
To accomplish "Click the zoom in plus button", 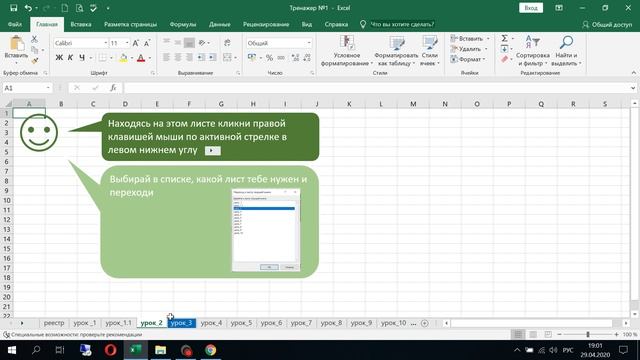I will [x=616, y=334].
